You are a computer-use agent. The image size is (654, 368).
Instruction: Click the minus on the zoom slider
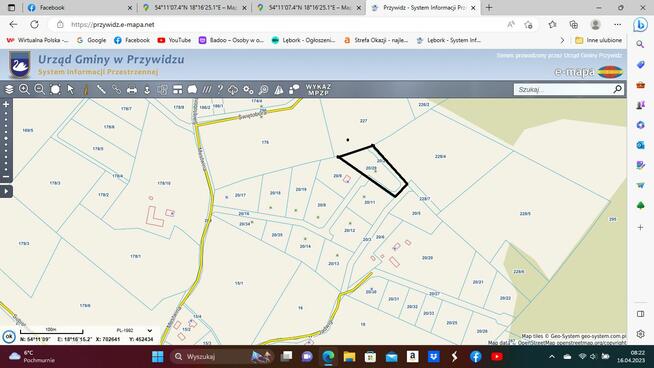6,177
